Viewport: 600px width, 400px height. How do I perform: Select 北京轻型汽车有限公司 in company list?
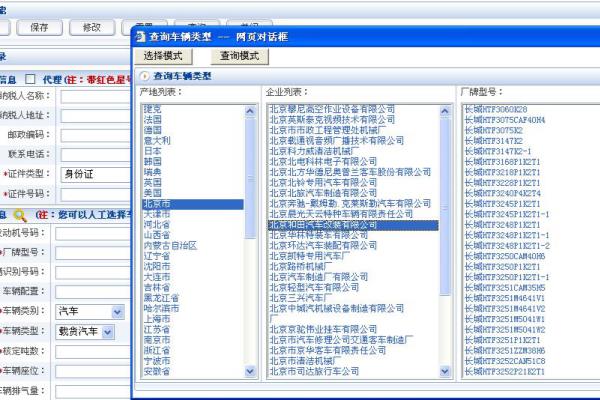(x=314, y=287)
